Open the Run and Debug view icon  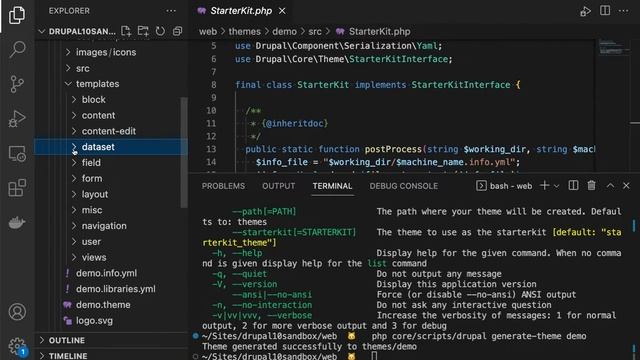pyautogui.click(x=17, y=119)
